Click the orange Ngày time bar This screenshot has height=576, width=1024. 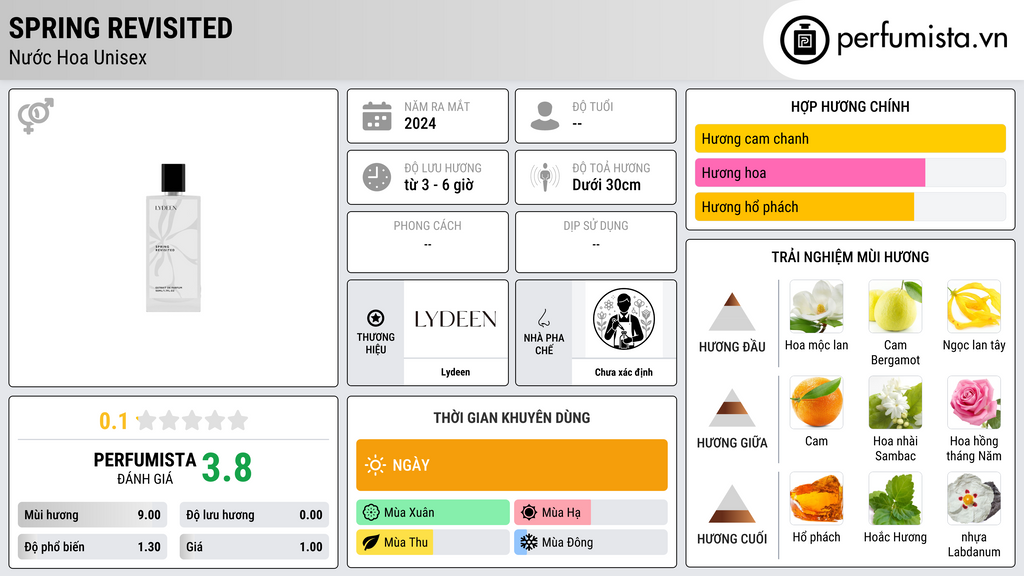(x=512, y=465)
